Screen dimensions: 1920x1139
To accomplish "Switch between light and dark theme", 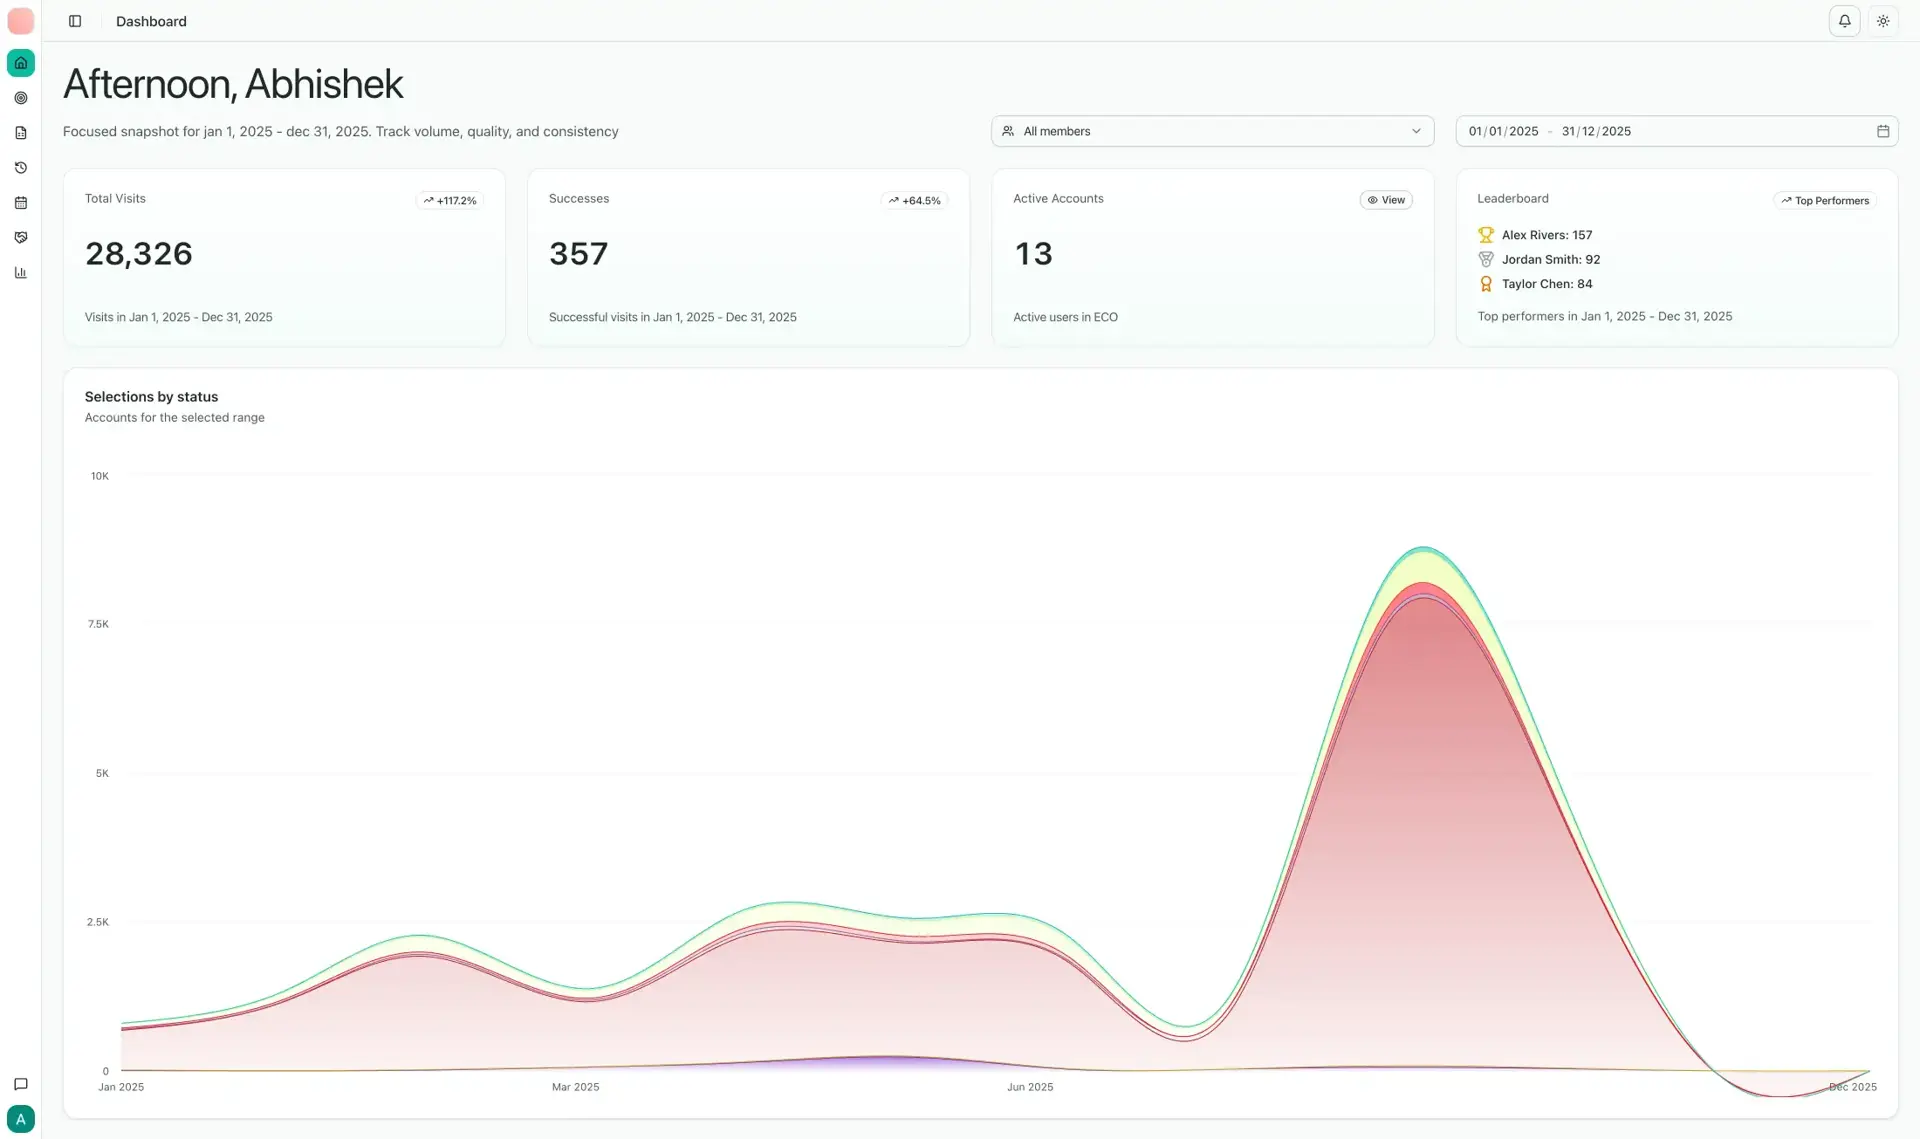I will point(1884,21).
